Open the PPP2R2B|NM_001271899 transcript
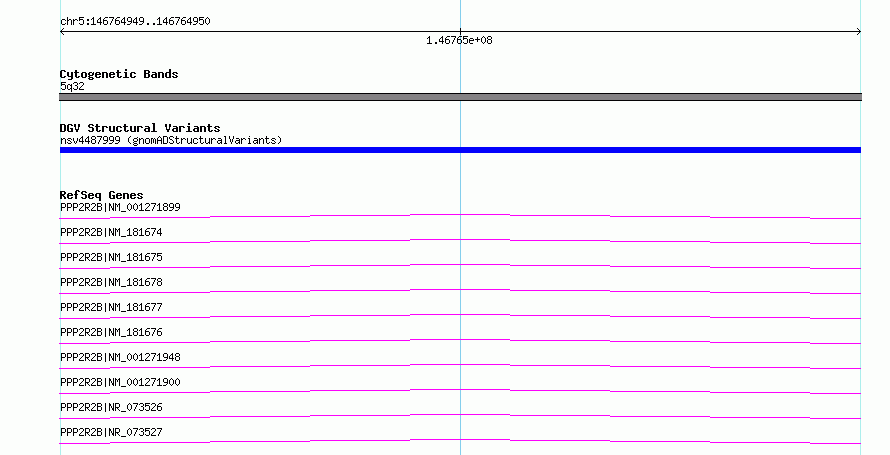The width and height of the screenshot is (890, 455). click(120, 207)
